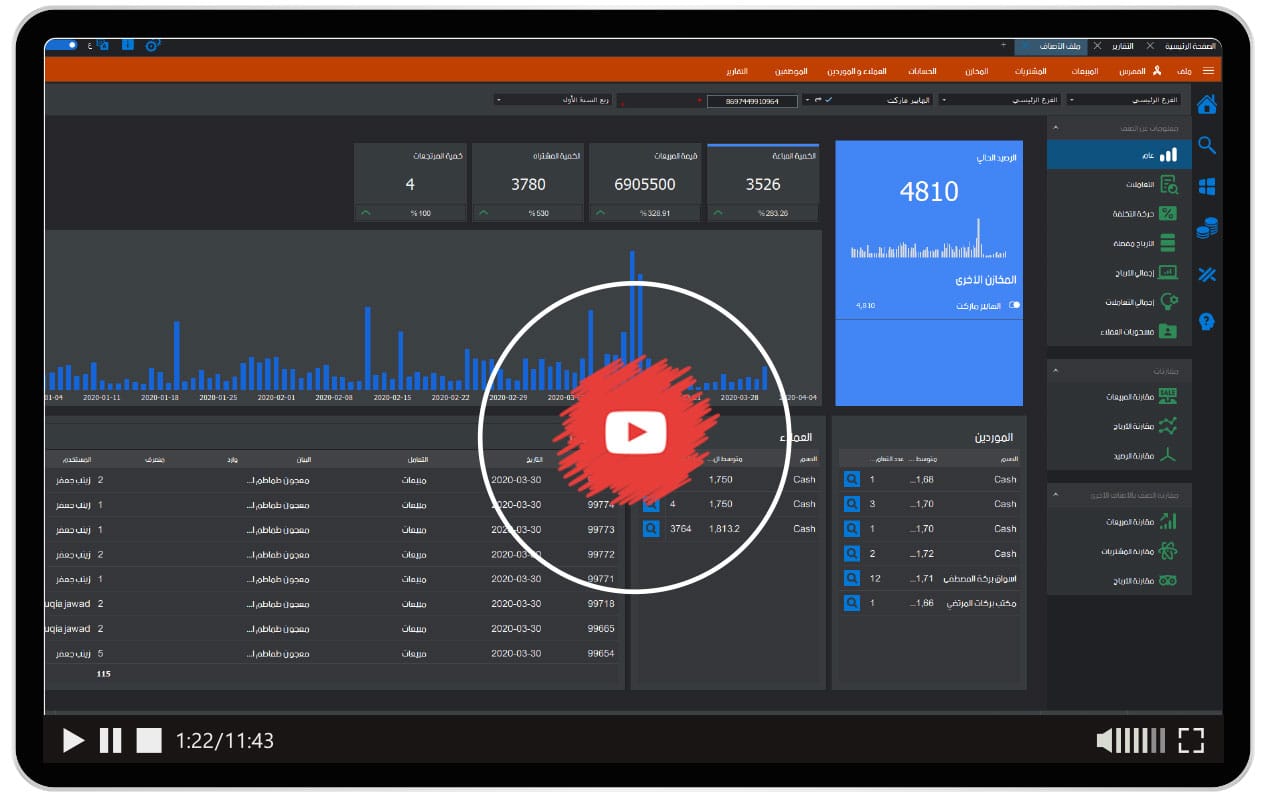Select the الكمية المشتراه card showing 3780
The height and width of the screenshot is (797, 1262).
(x=528, y=183)
